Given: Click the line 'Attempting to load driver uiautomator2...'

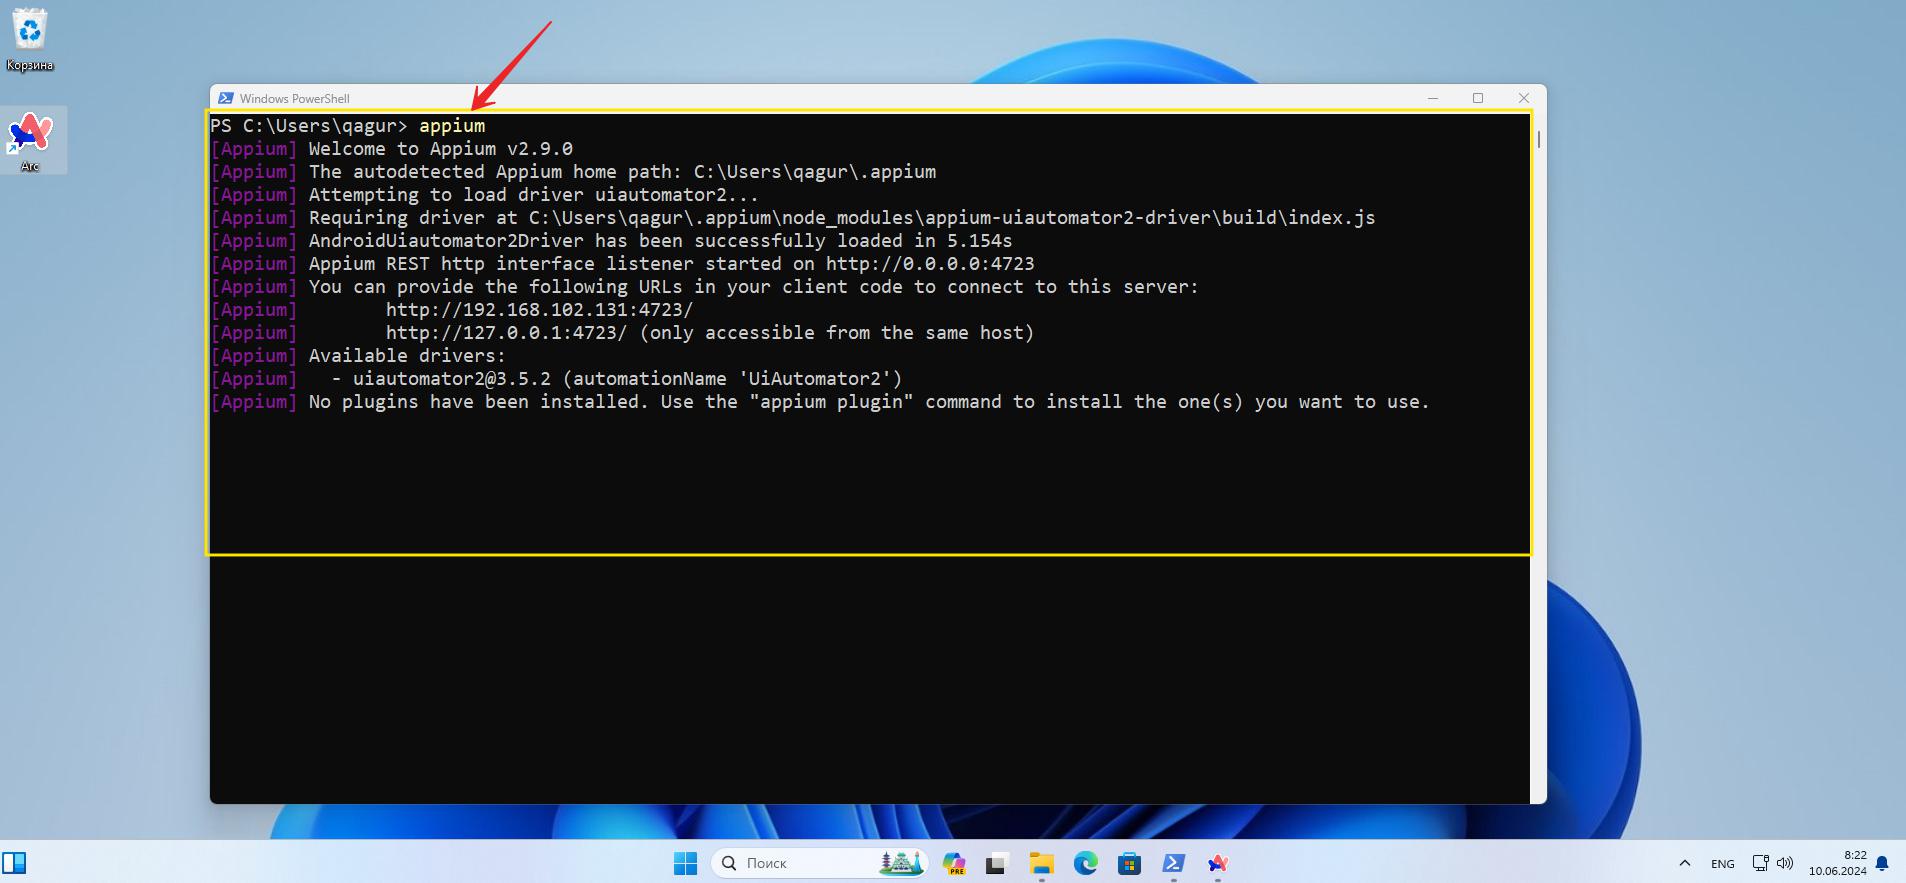Looking at the screenshot, I should pos(533,195).
